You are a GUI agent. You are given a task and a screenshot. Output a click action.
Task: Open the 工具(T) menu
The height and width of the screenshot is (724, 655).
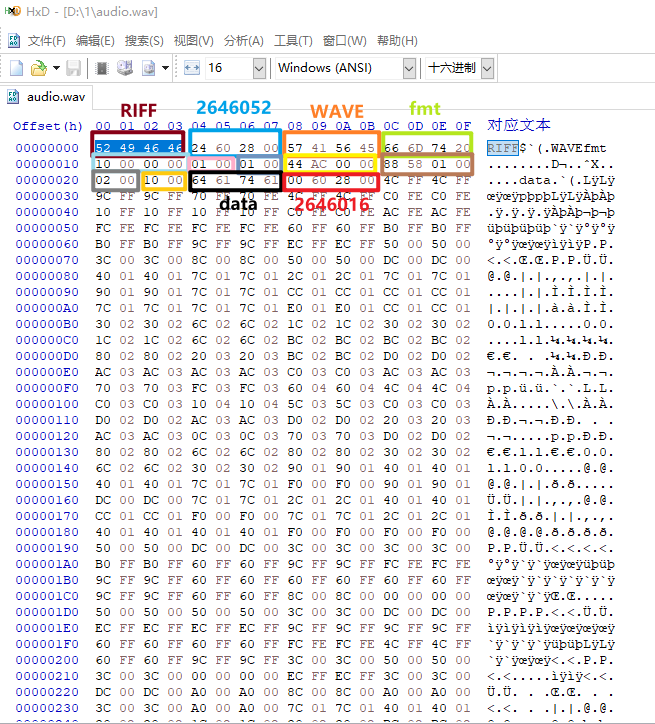293,41
